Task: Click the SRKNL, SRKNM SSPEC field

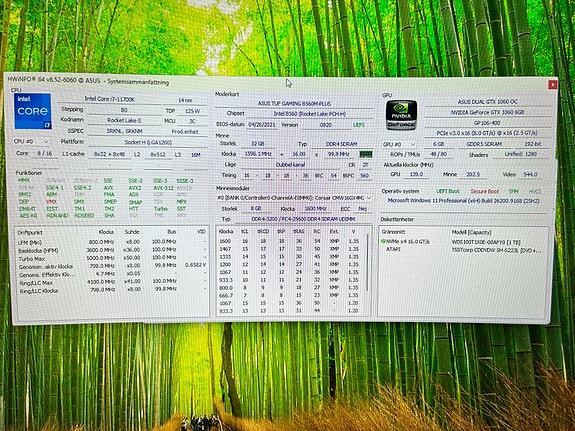Action: (124, 131)
